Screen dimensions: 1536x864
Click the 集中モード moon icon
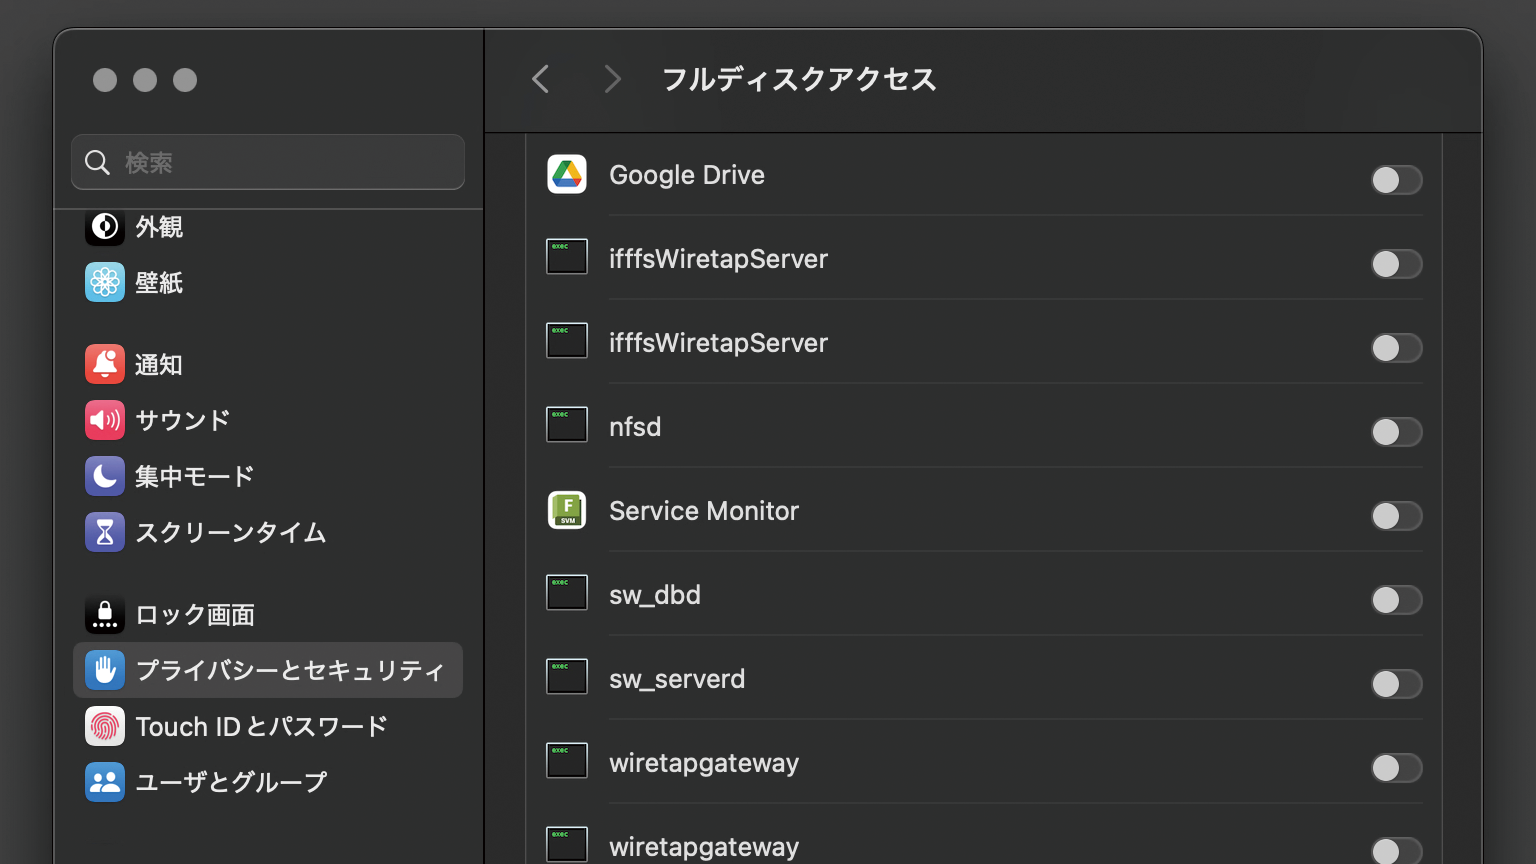click(105, 477)
